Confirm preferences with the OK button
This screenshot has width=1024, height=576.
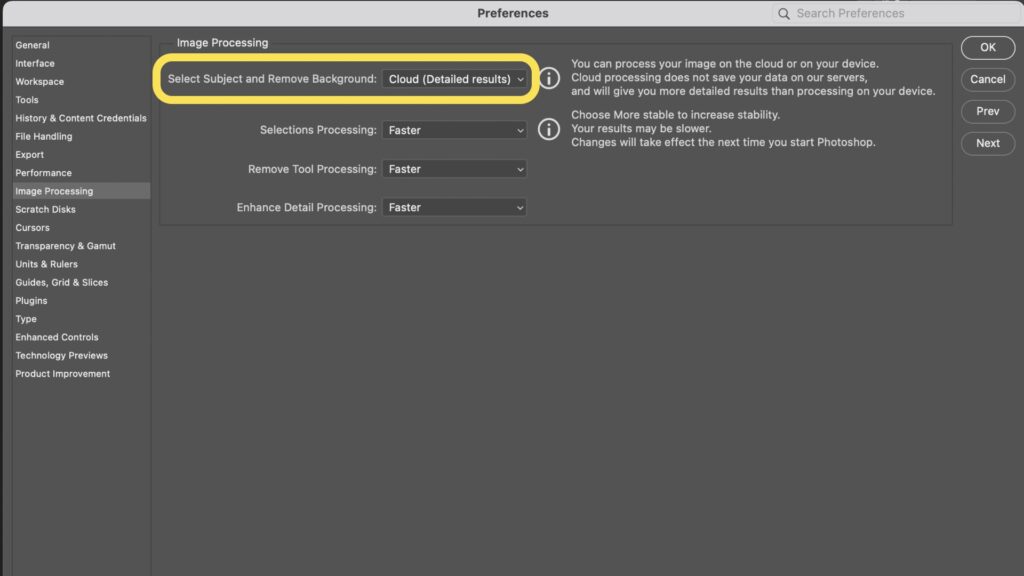coord(987,48)
